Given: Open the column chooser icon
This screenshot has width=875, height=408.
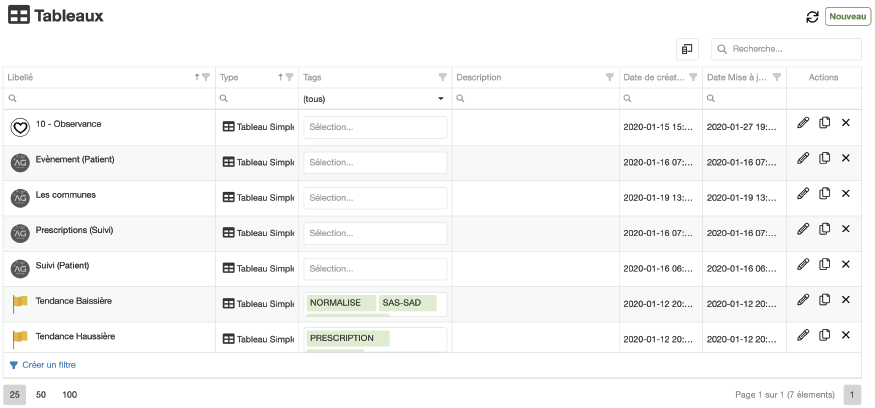Looking at the screenshot, I should [x=686, y=49].
